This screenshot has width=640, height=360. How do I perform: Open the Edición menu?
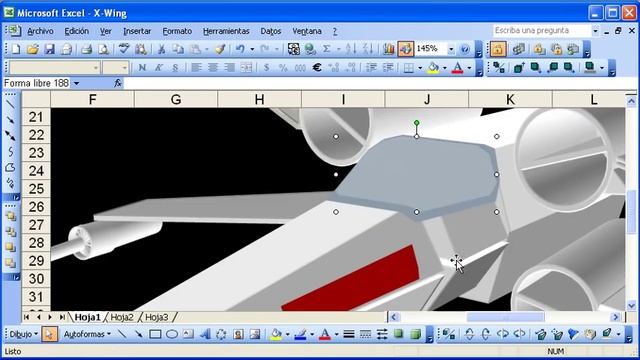(x=76, y=31)
